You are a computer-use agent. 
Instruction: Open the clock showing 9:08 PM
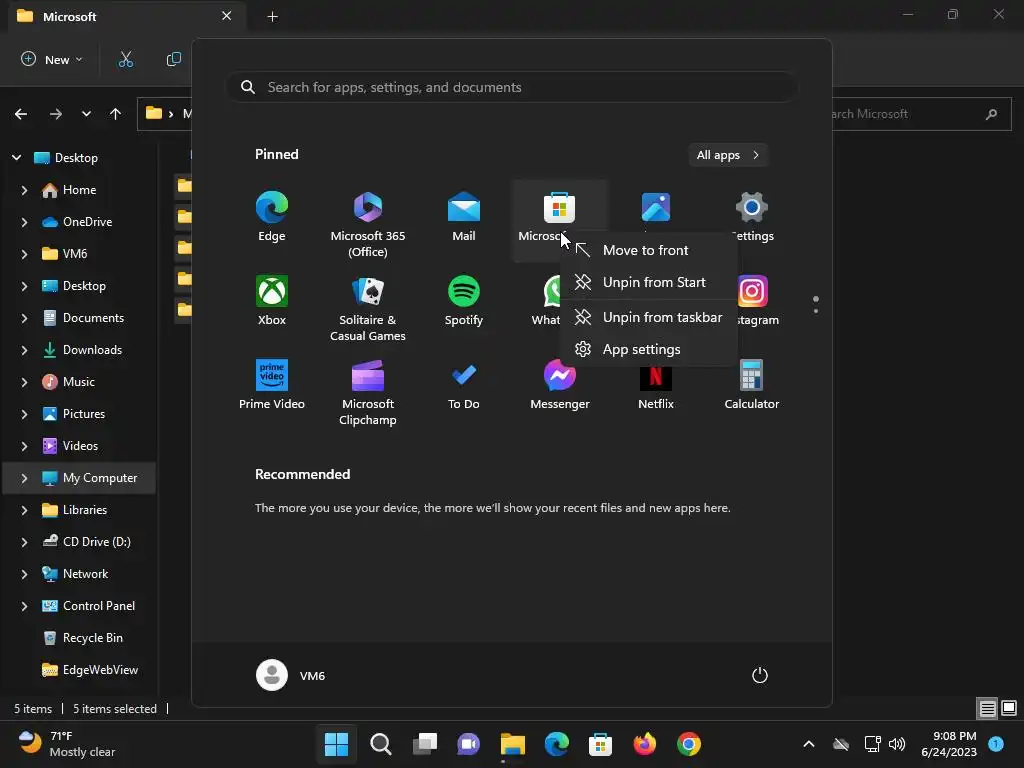(949, 744)
